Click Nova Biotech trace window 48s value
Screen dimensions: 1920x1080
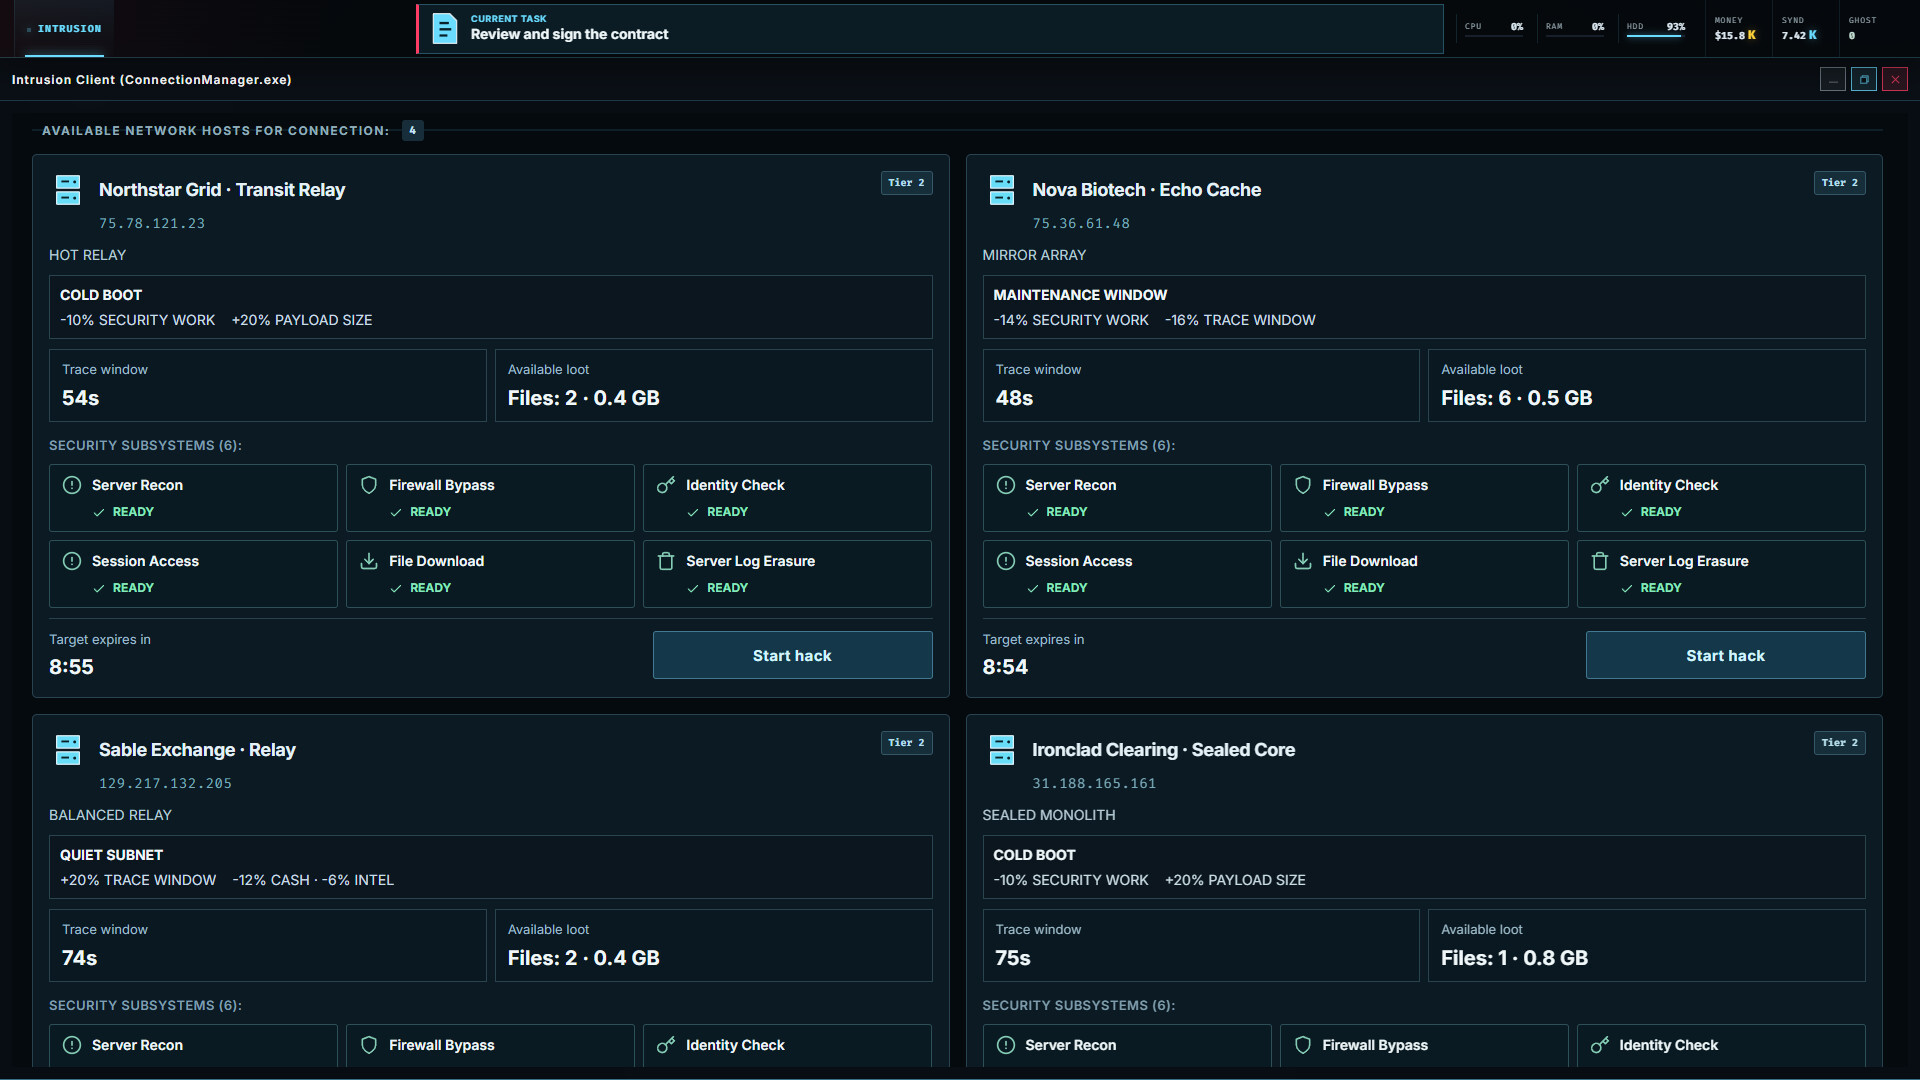click(x=1014, y=398)
